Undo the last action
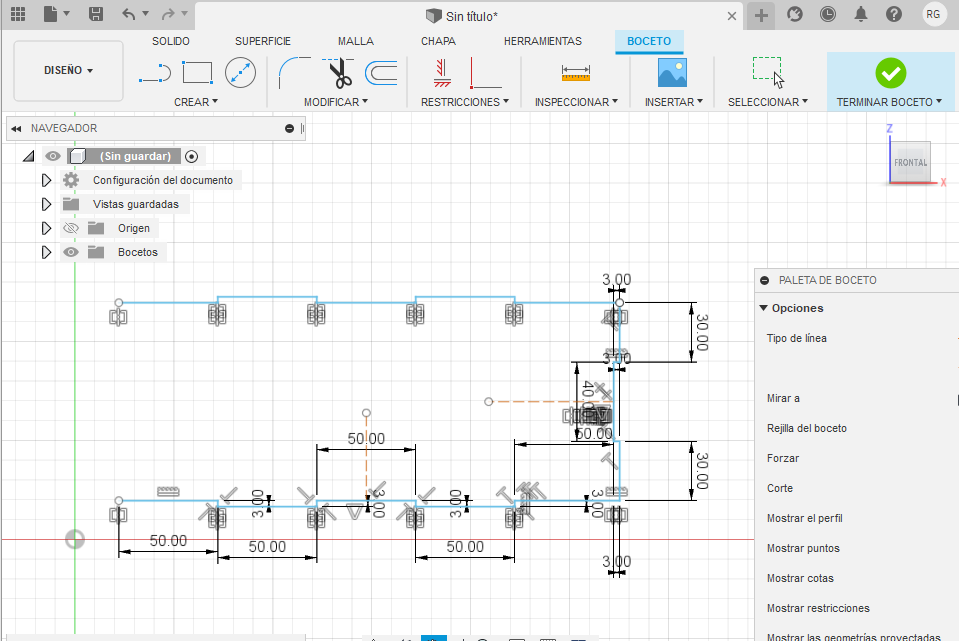Viewport: 959px width, 641px height. tap(128, 14)
